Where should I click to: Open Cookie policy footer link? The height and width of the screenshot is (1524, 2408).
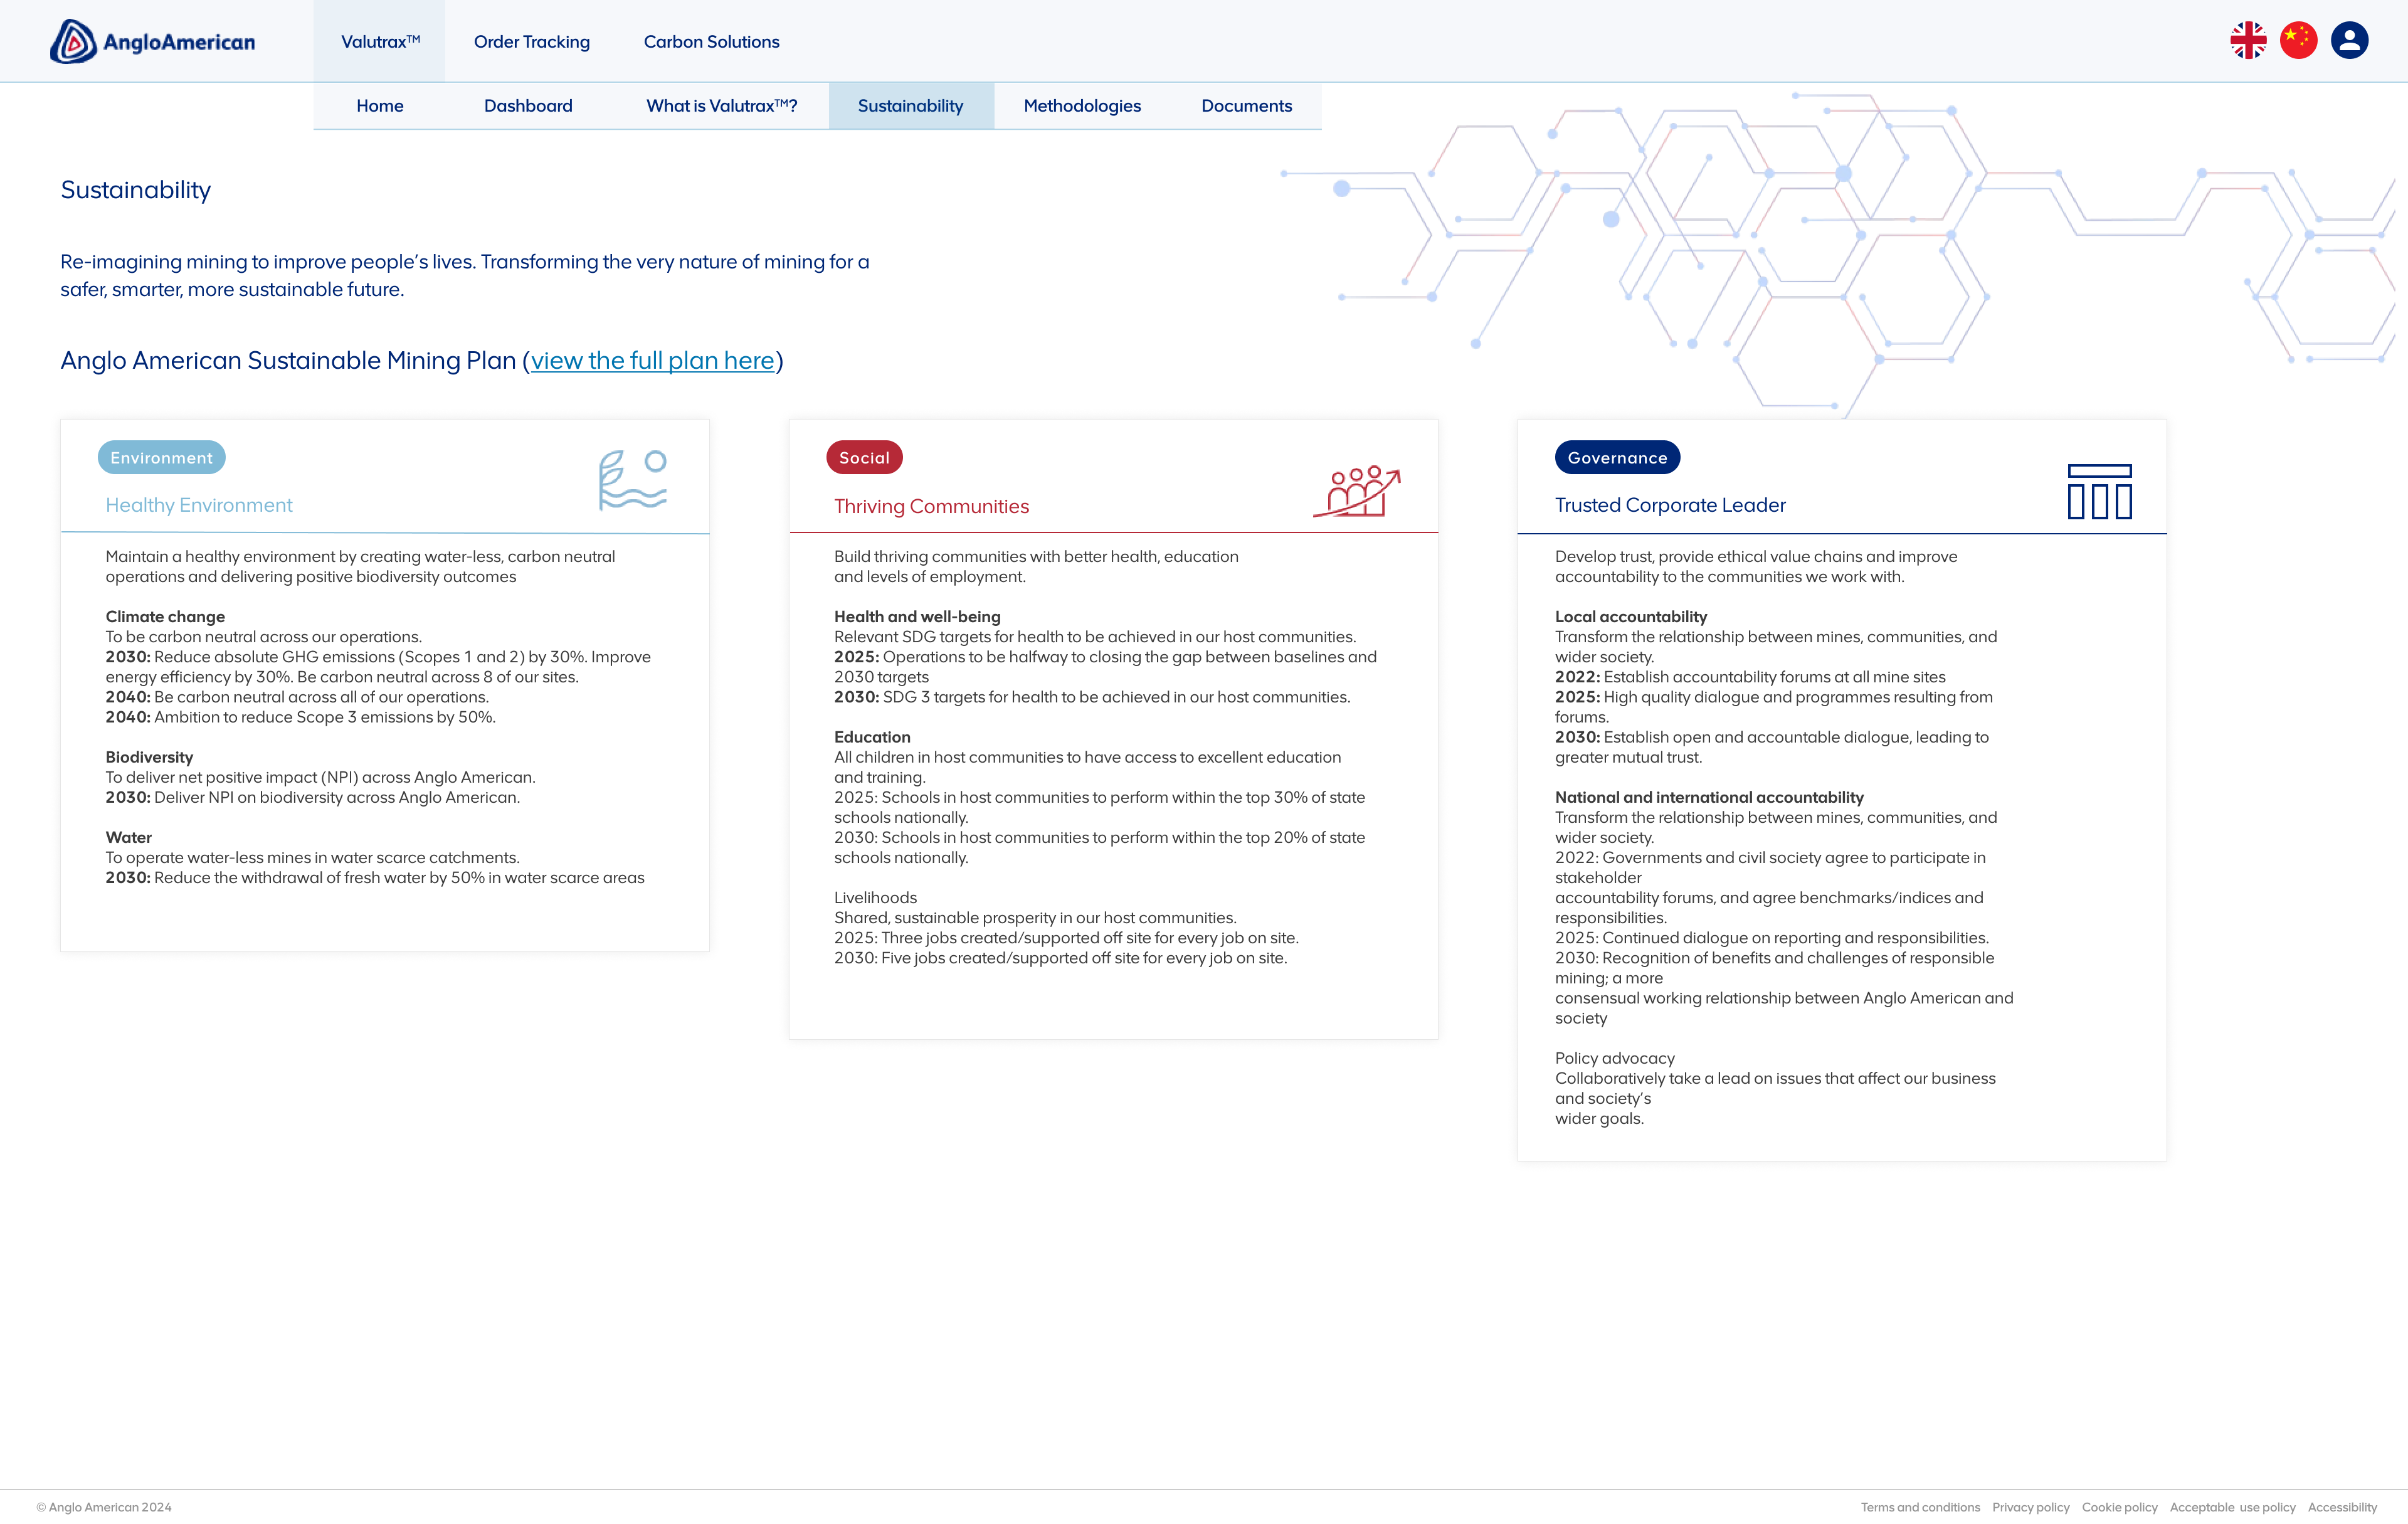[x=2119, y=1507]
